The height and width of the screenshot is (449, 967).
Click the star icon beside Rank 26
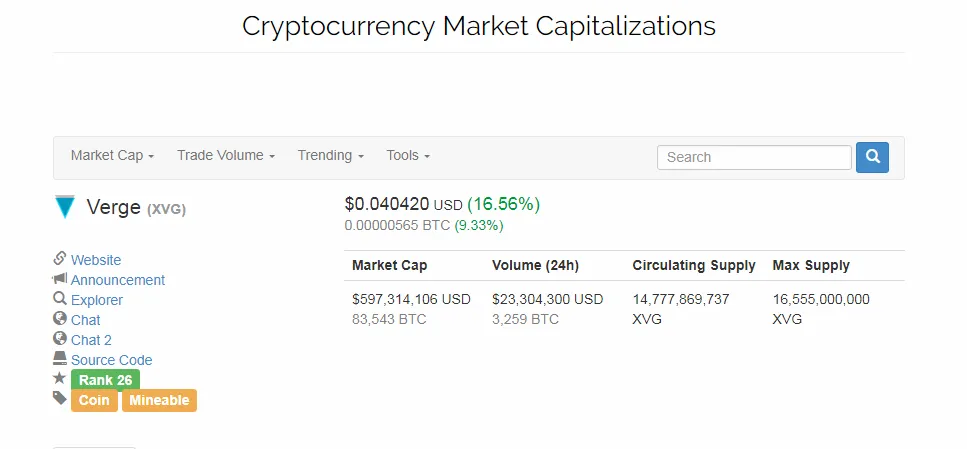tap(60, 378)
